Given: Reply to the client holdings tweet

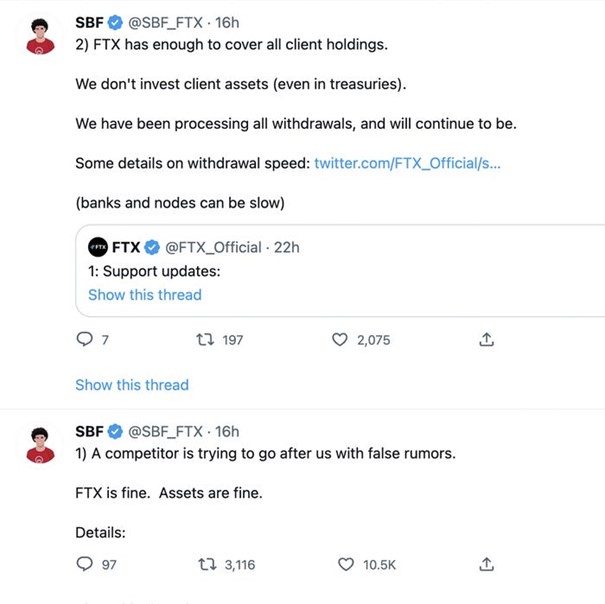Looking at the screenshot, I should click(85, 340).
